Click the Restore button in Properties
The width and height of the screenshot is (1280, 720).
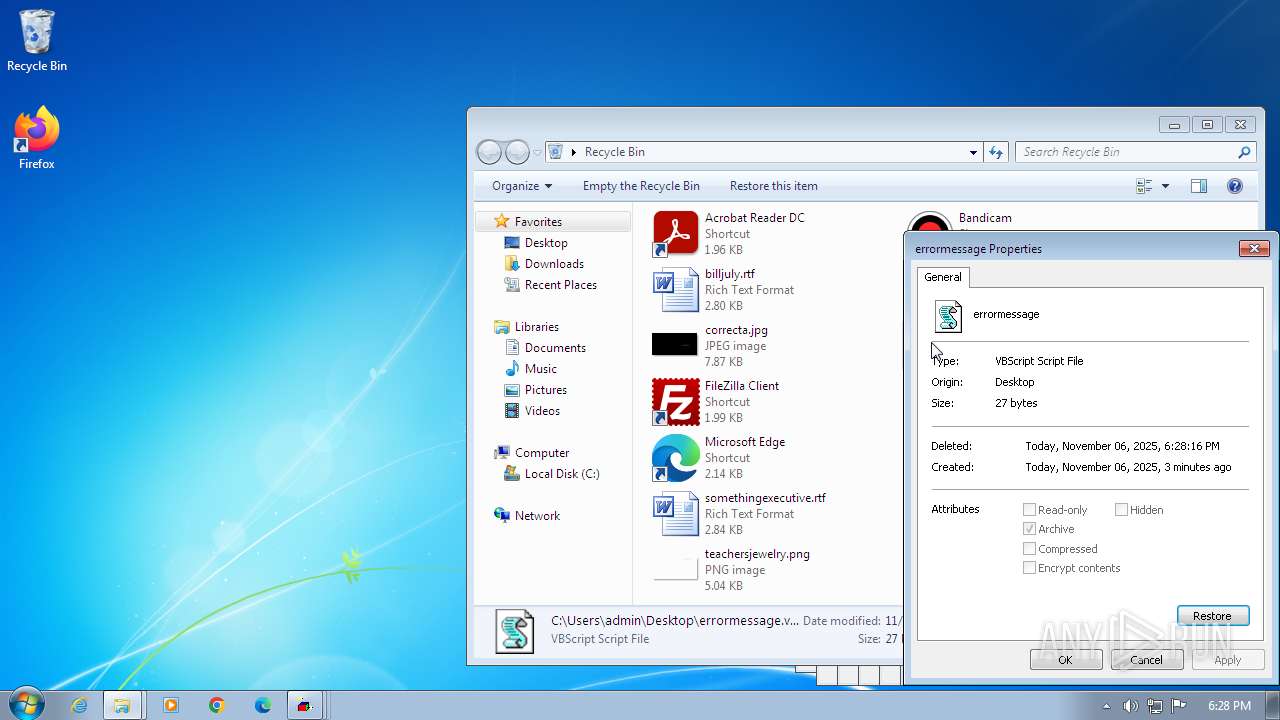tap(1213, 616)
